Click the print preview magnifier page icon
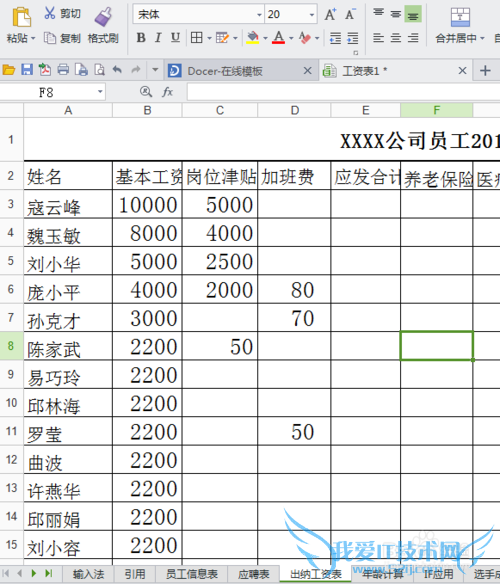 tap(99, 70)
